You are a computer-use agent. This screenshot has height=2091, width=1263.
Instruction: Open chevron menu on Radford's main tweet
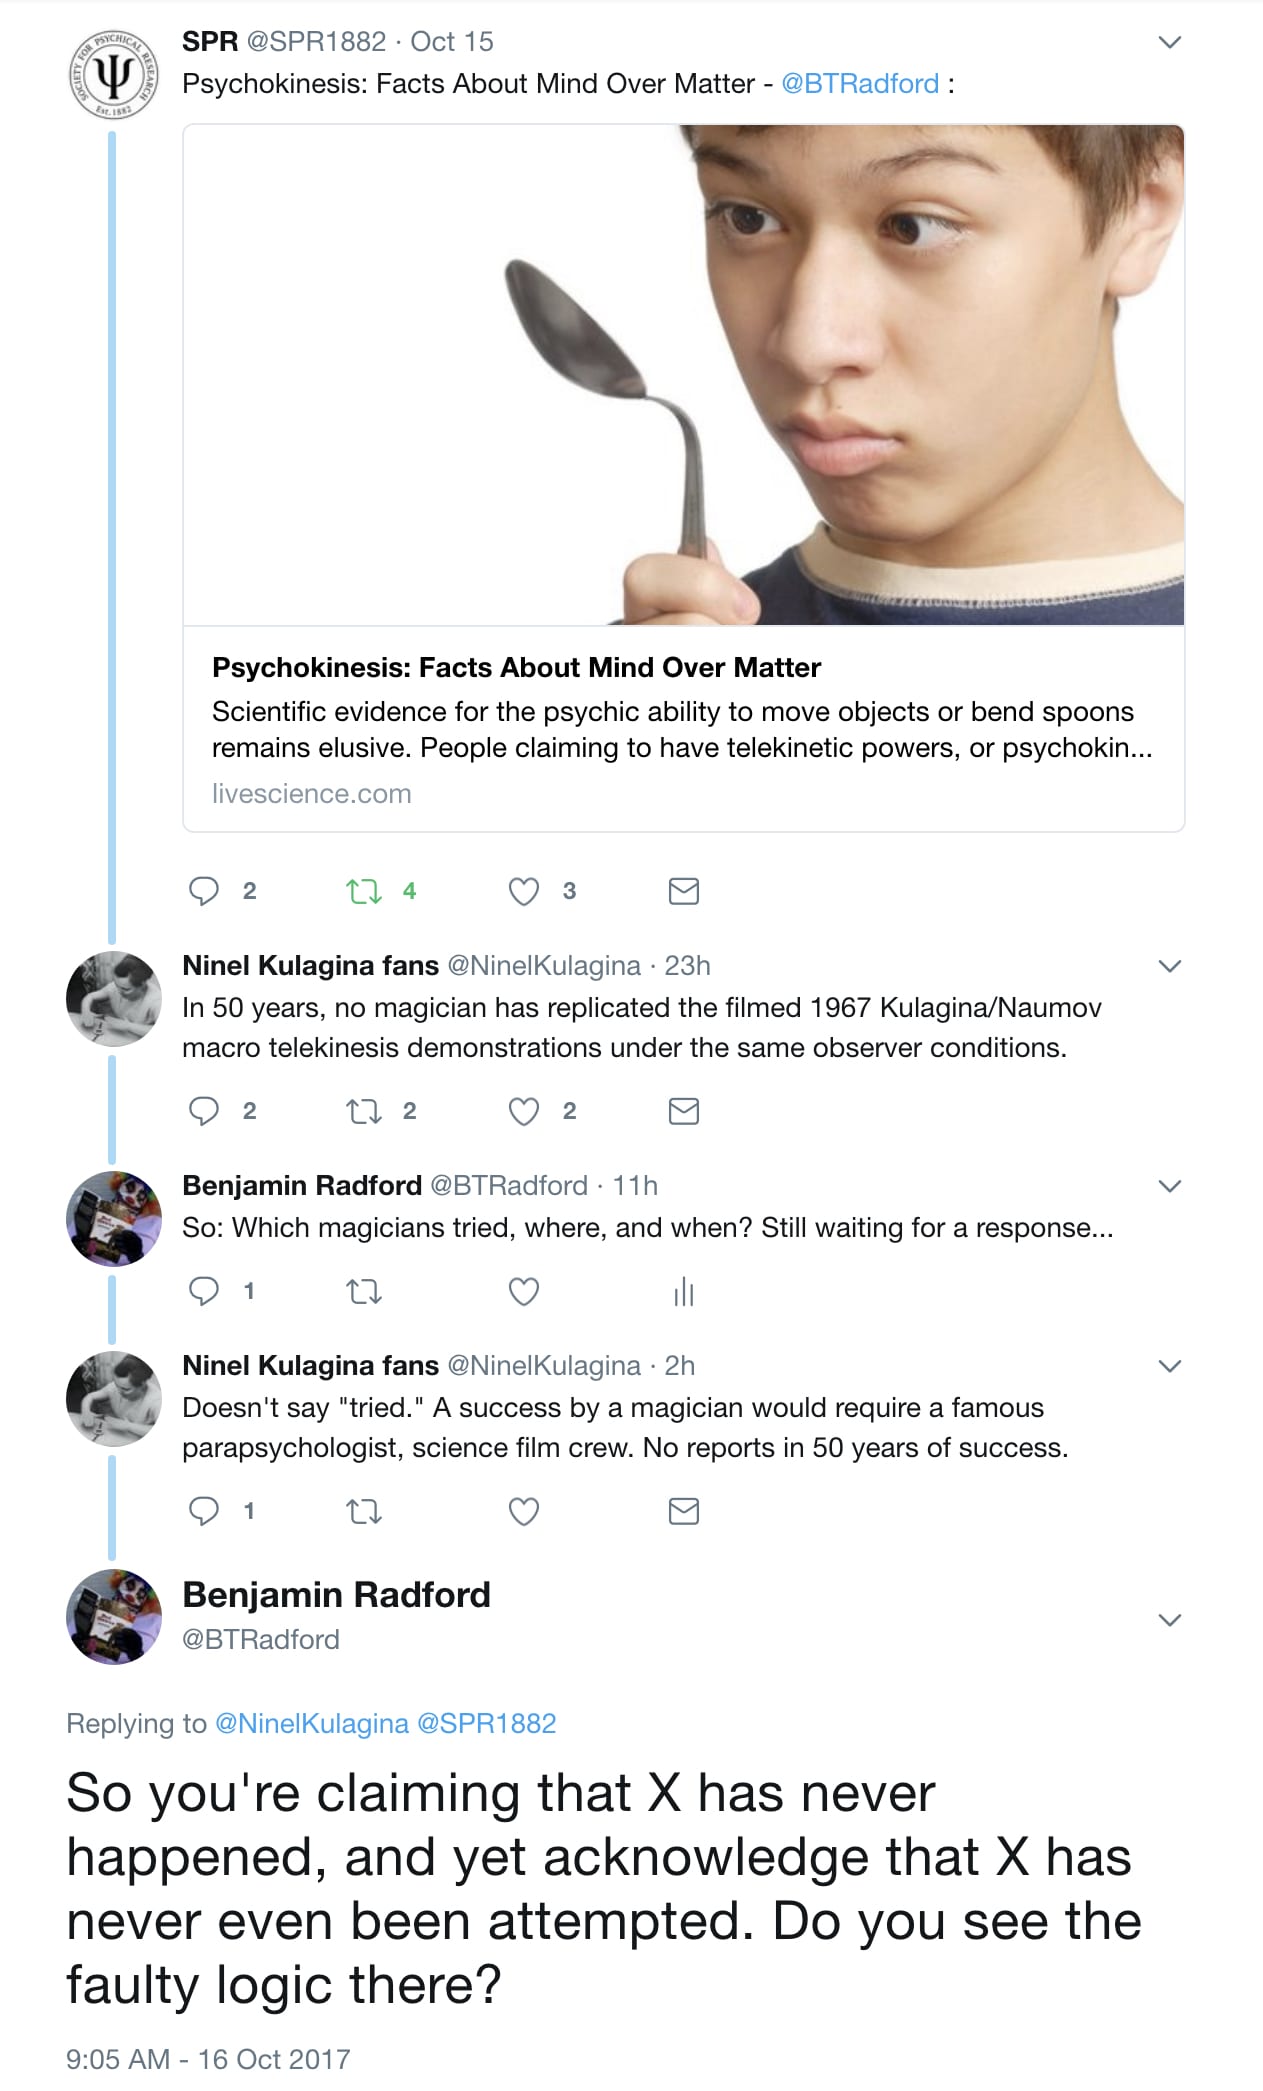(1169, 1619)
